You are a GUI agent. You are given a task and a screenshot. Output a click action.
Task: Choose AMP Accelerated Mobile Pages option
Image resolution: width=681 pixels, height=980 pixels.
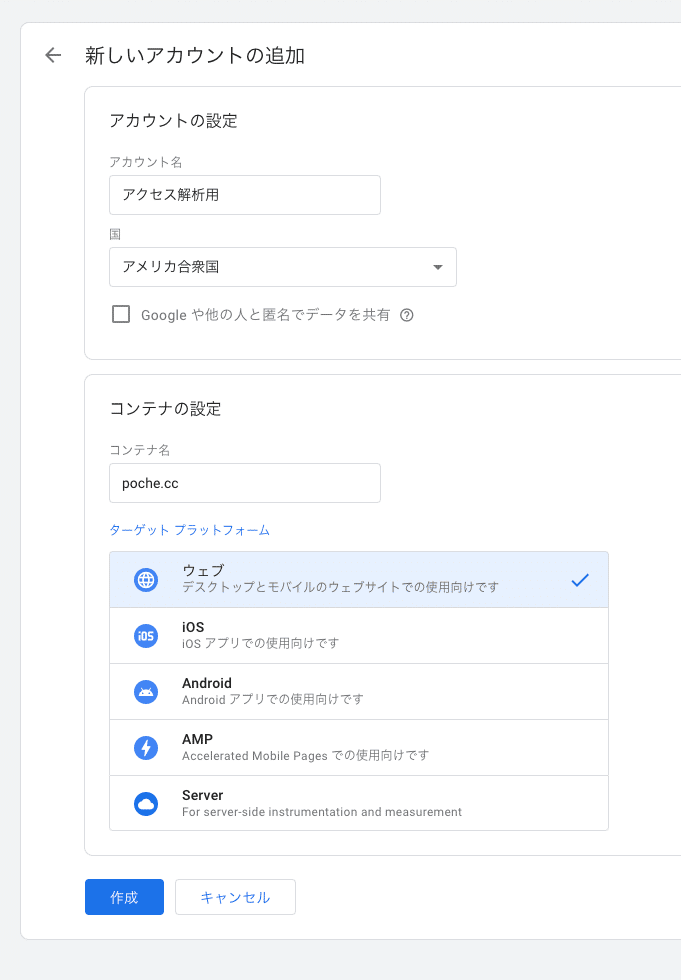359,748
